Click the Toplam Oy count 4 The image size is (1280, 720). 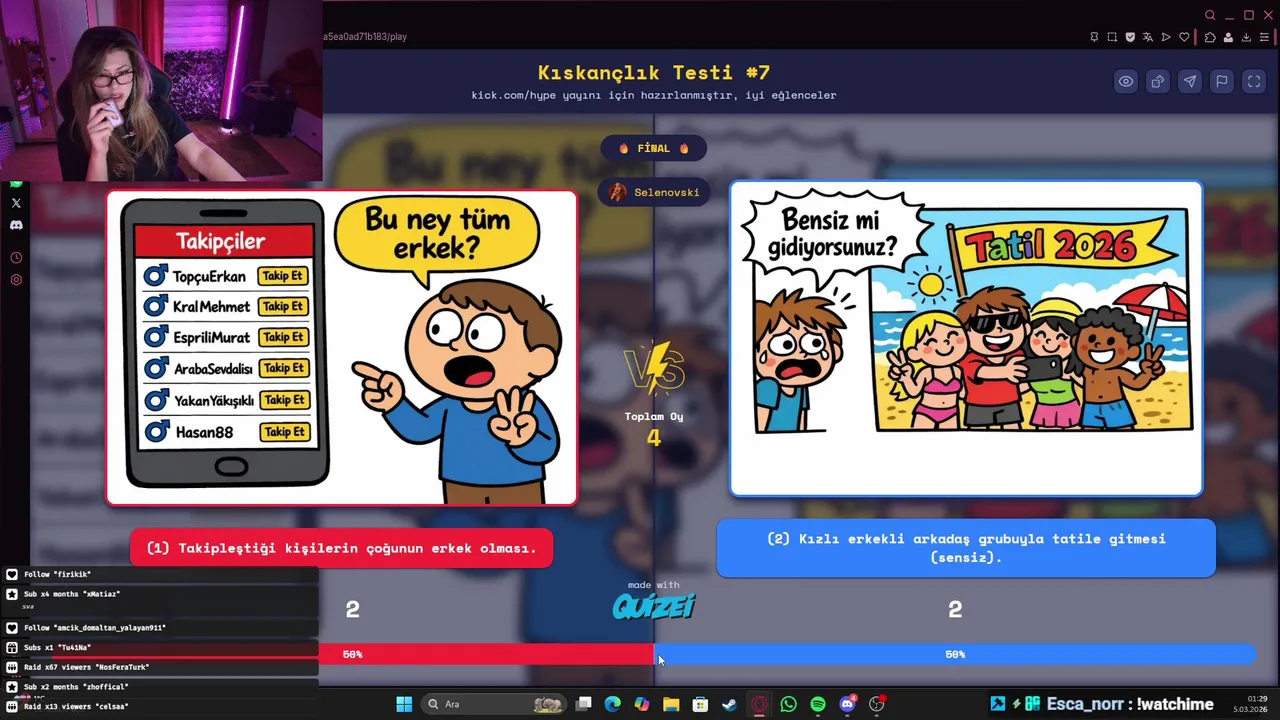click(654, 437)
